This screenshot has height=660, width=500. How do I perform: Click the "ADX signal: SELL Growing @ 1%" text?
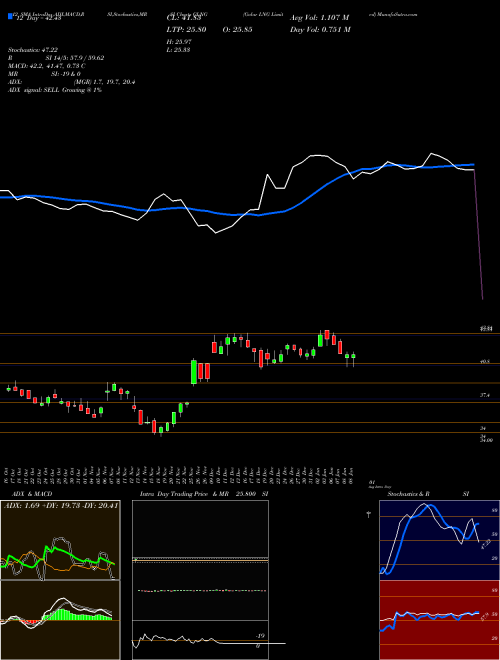[55, 90]
